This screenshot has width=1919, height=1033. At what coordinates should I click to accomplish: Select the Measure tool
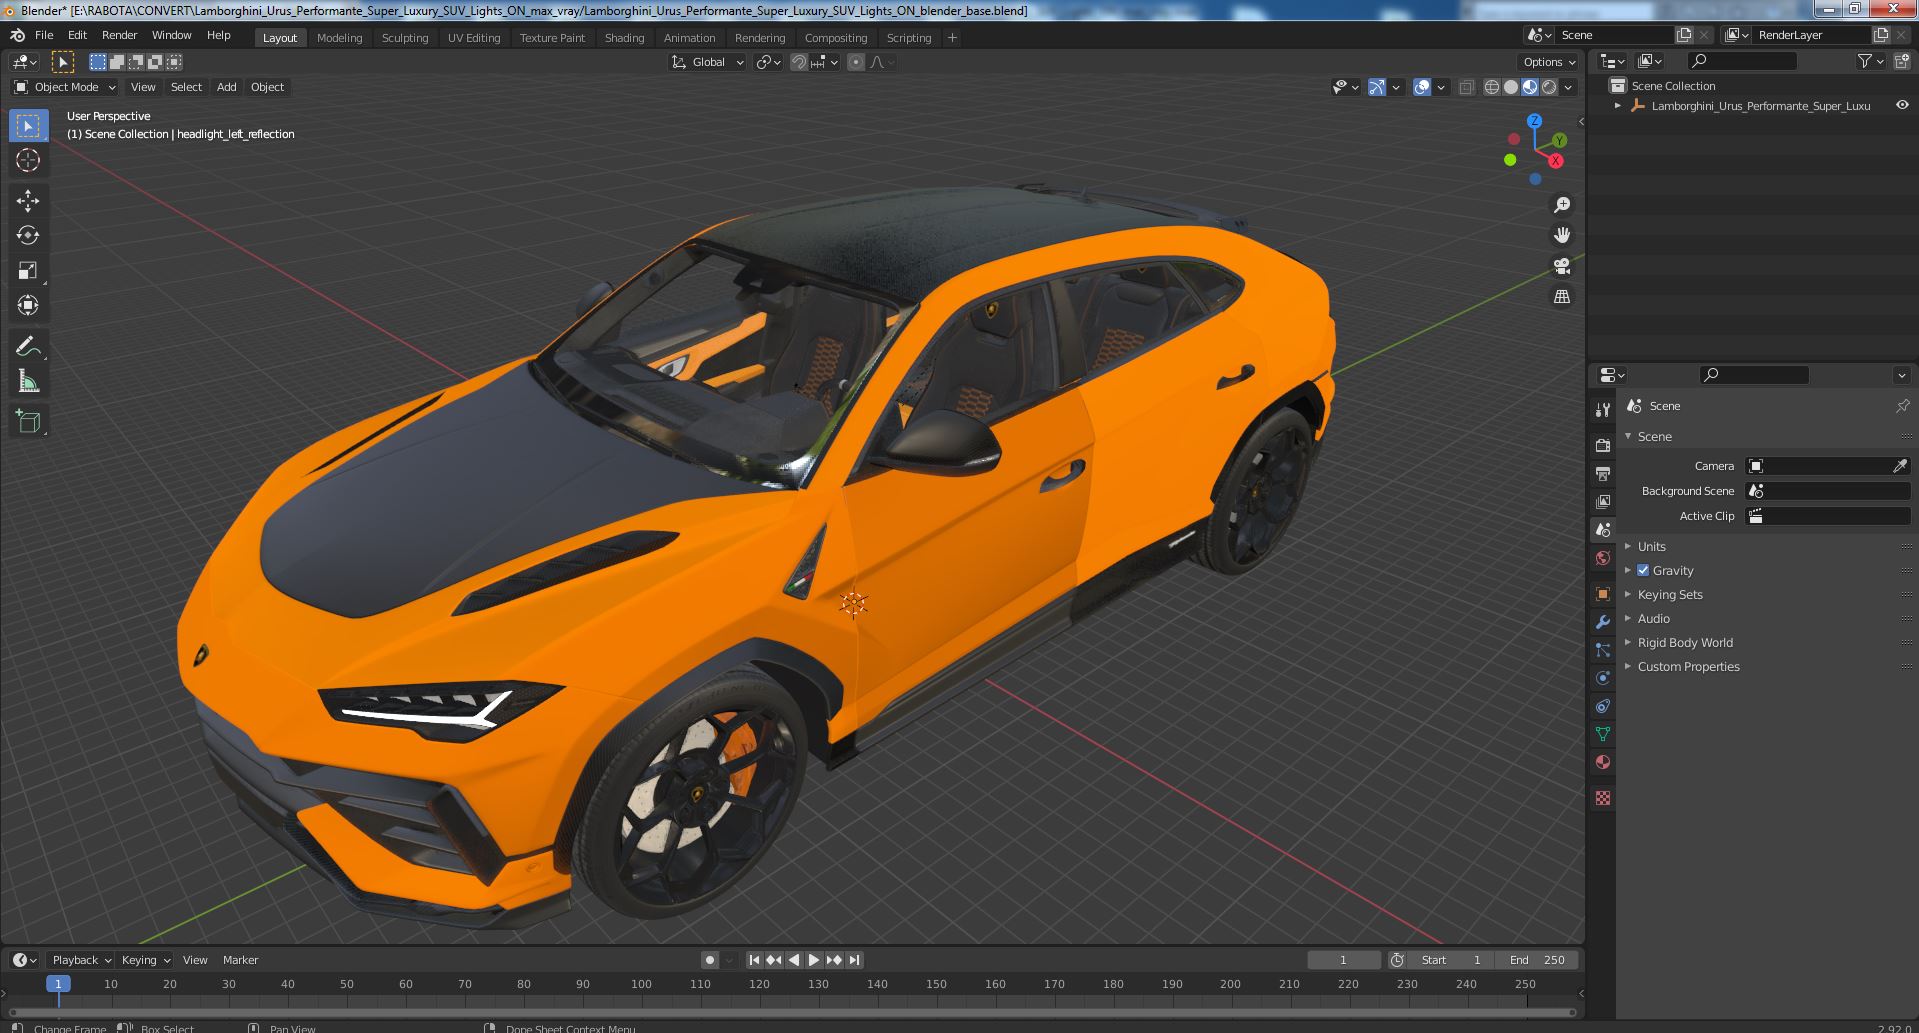pyautogui.click(x=28, y=381)
